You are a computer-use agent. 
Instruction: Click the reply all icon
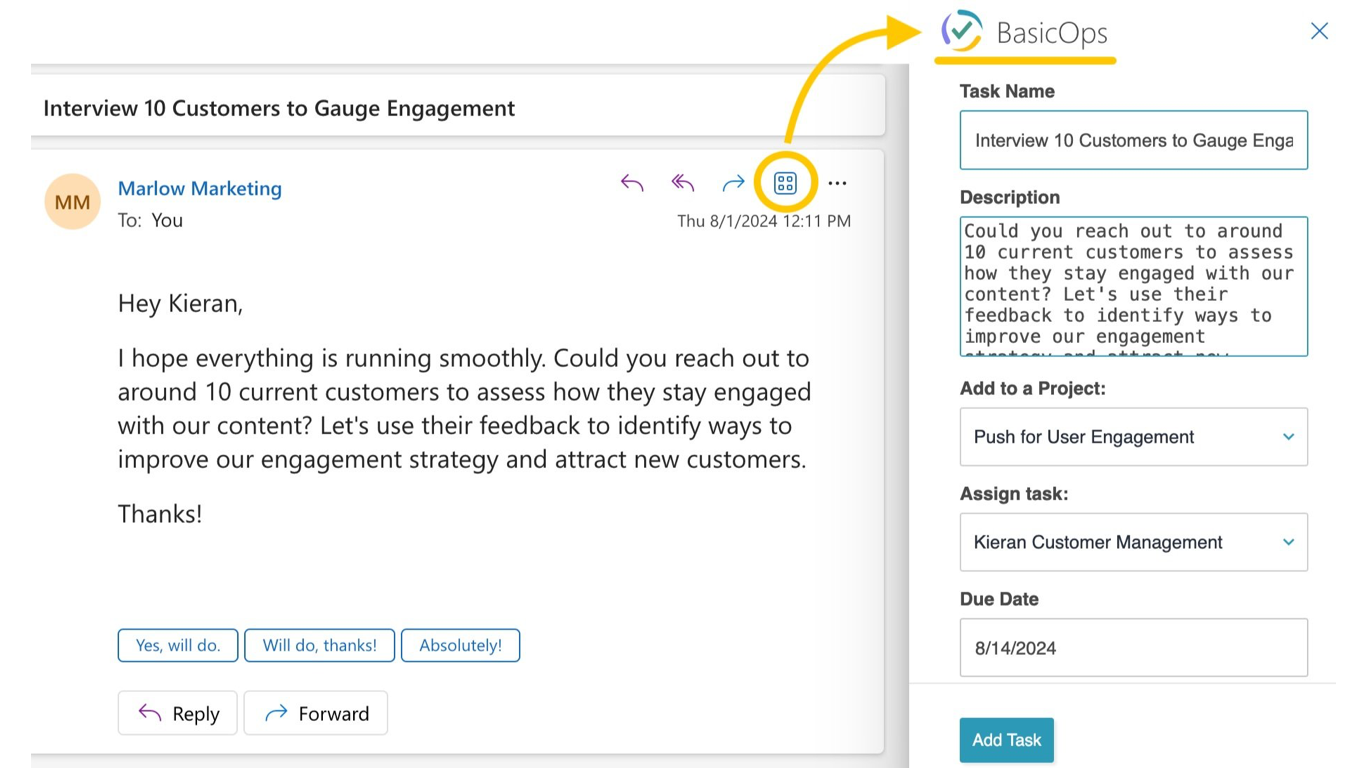coord(683,183)
